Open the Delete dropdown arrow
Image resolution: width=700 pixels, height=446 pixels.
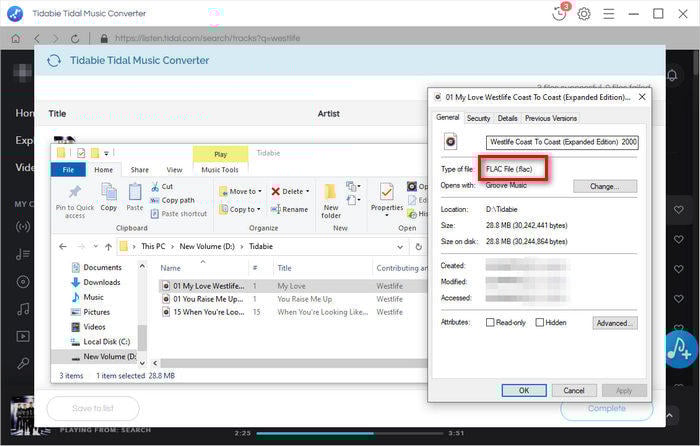point(308,192)
